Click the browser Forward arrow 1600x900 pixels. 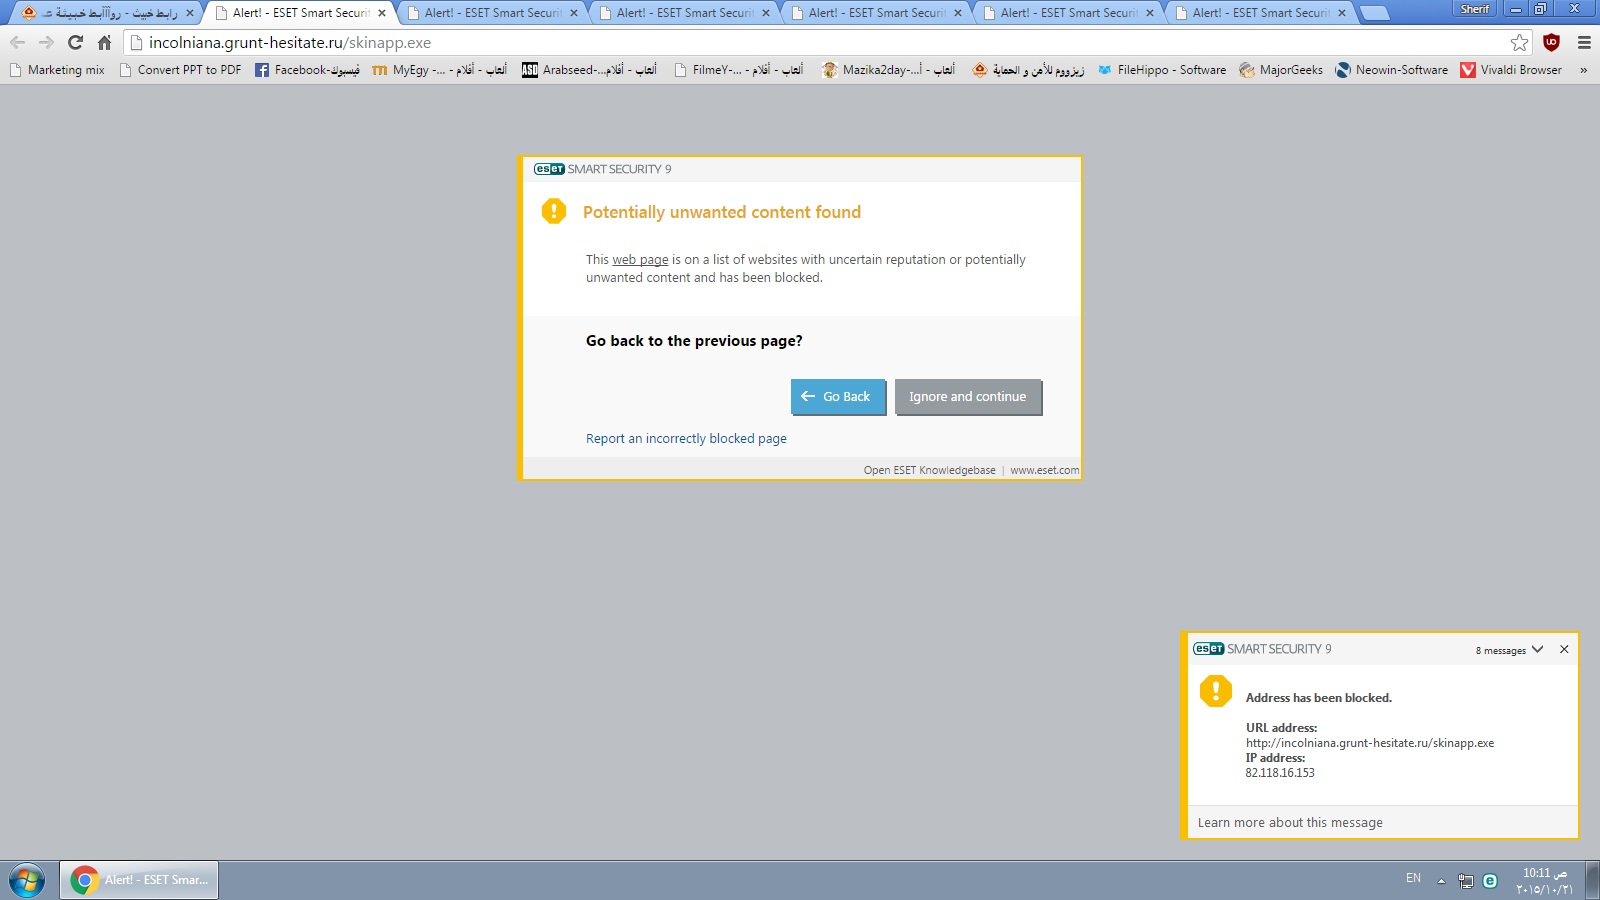[x=46, y=42]
